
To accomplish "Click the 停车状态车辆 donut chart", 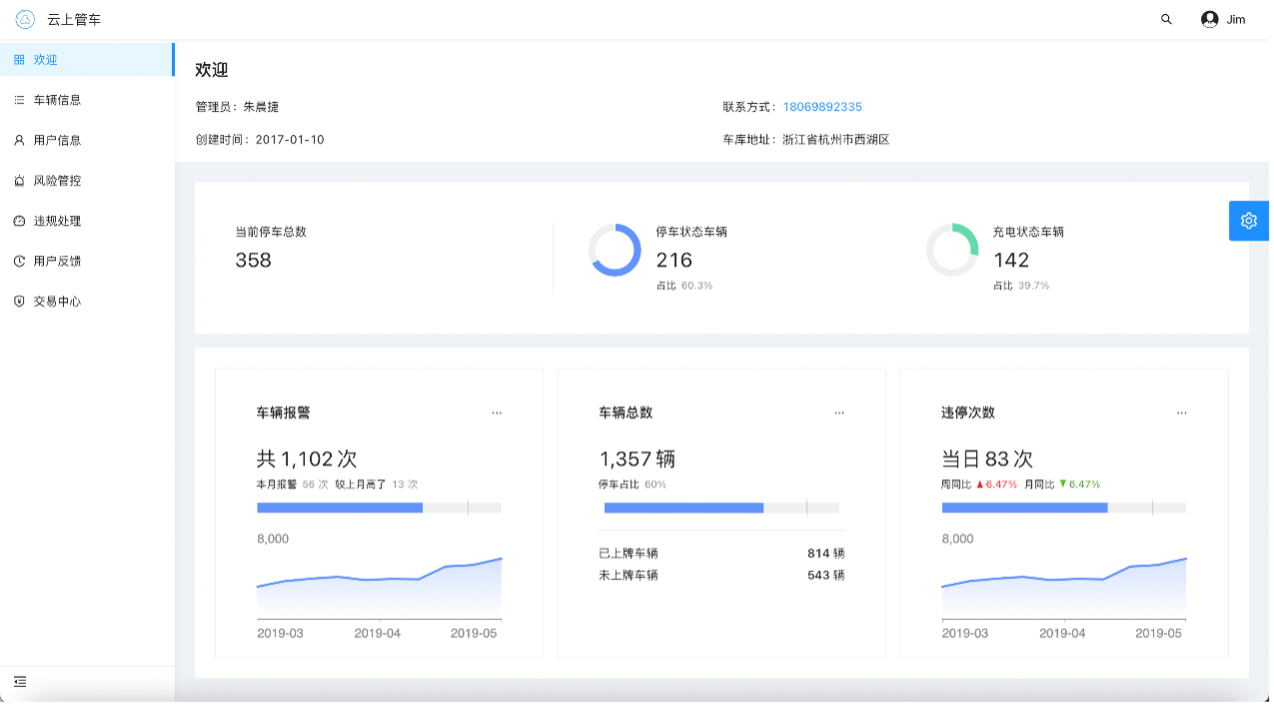I will (614, 250).
